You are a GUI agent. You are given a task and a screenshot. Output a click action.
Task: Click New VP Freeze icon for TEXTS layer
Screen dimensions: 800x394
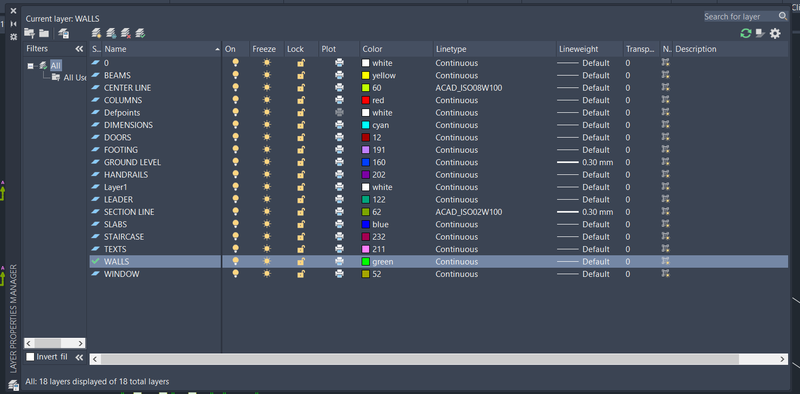click(665, 249)
